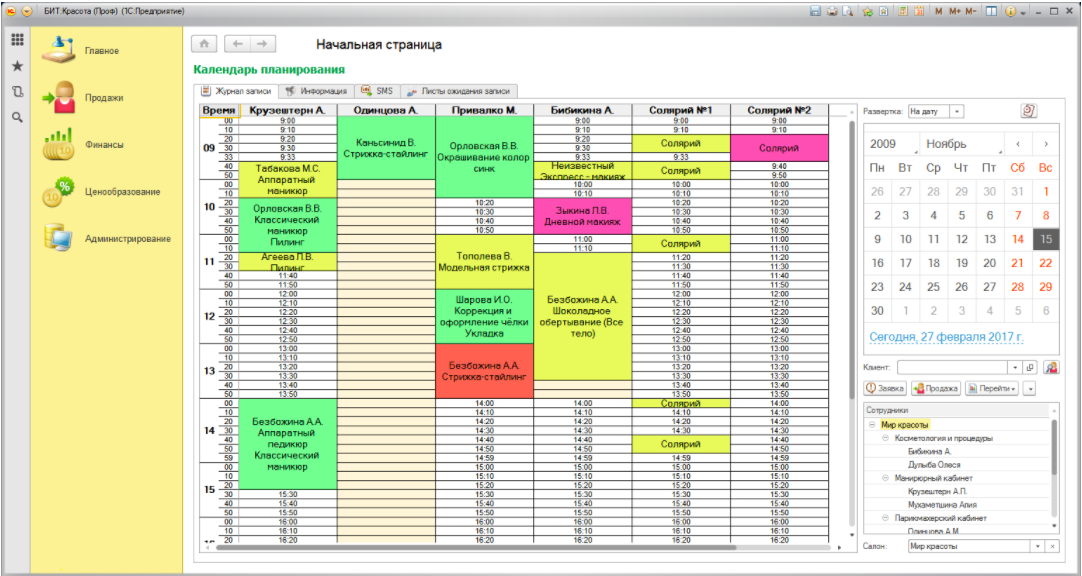
Task: Open the year 2009 selector
Action: (893, 144)
